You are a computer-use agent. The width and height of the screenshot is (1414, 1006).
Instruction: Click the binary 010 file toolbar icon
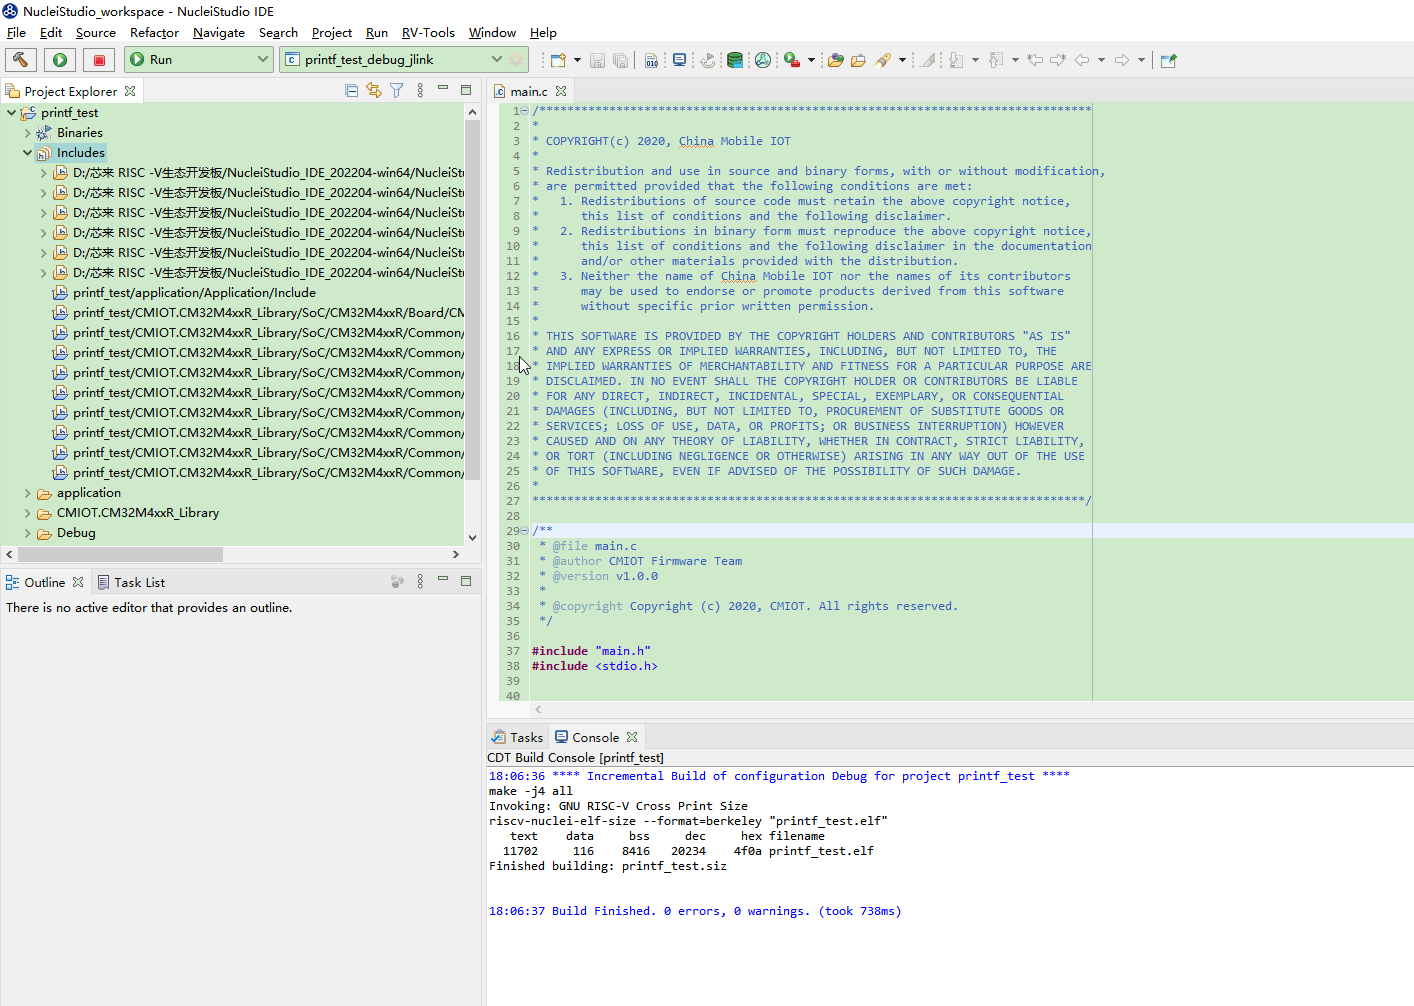point(651,60)
